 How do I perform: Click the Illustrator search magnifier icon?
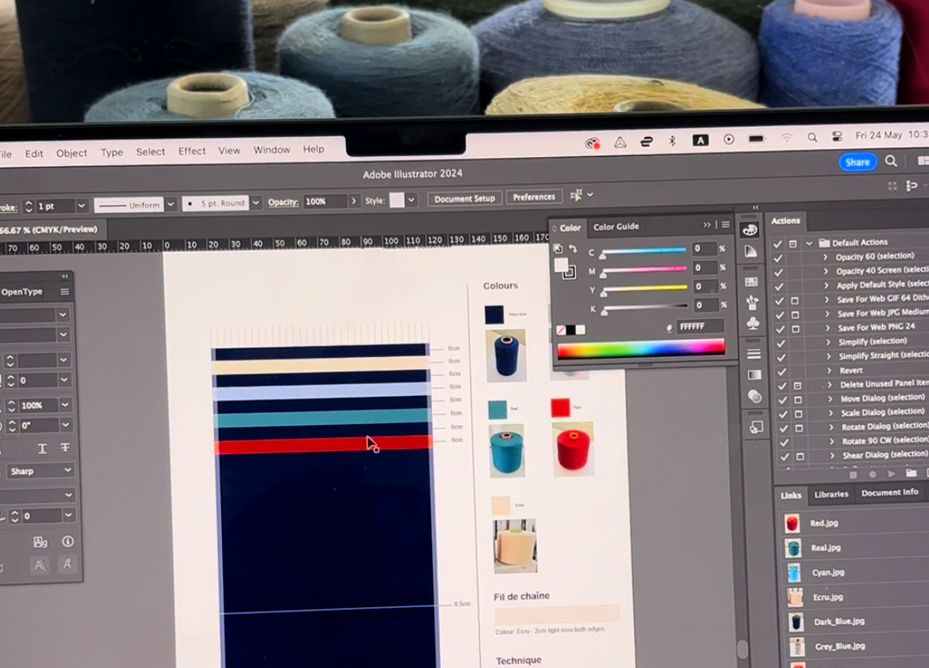pos(890,162)
